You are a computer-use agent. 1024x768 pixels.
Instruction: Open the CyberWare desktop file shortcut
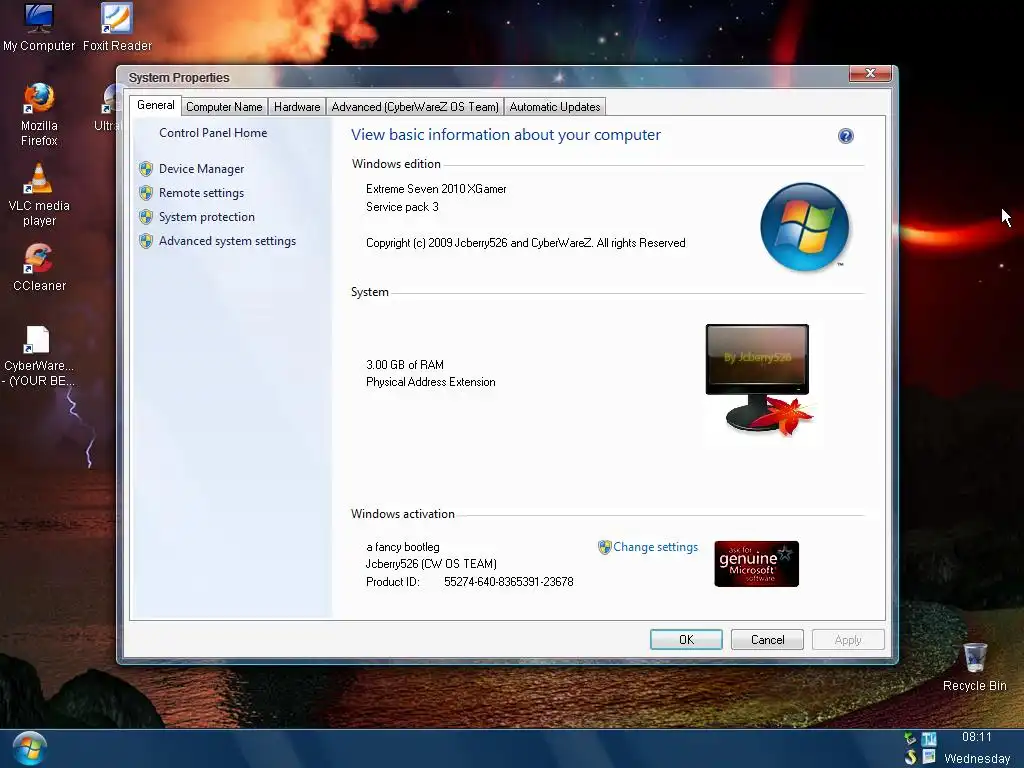(39, 357)
